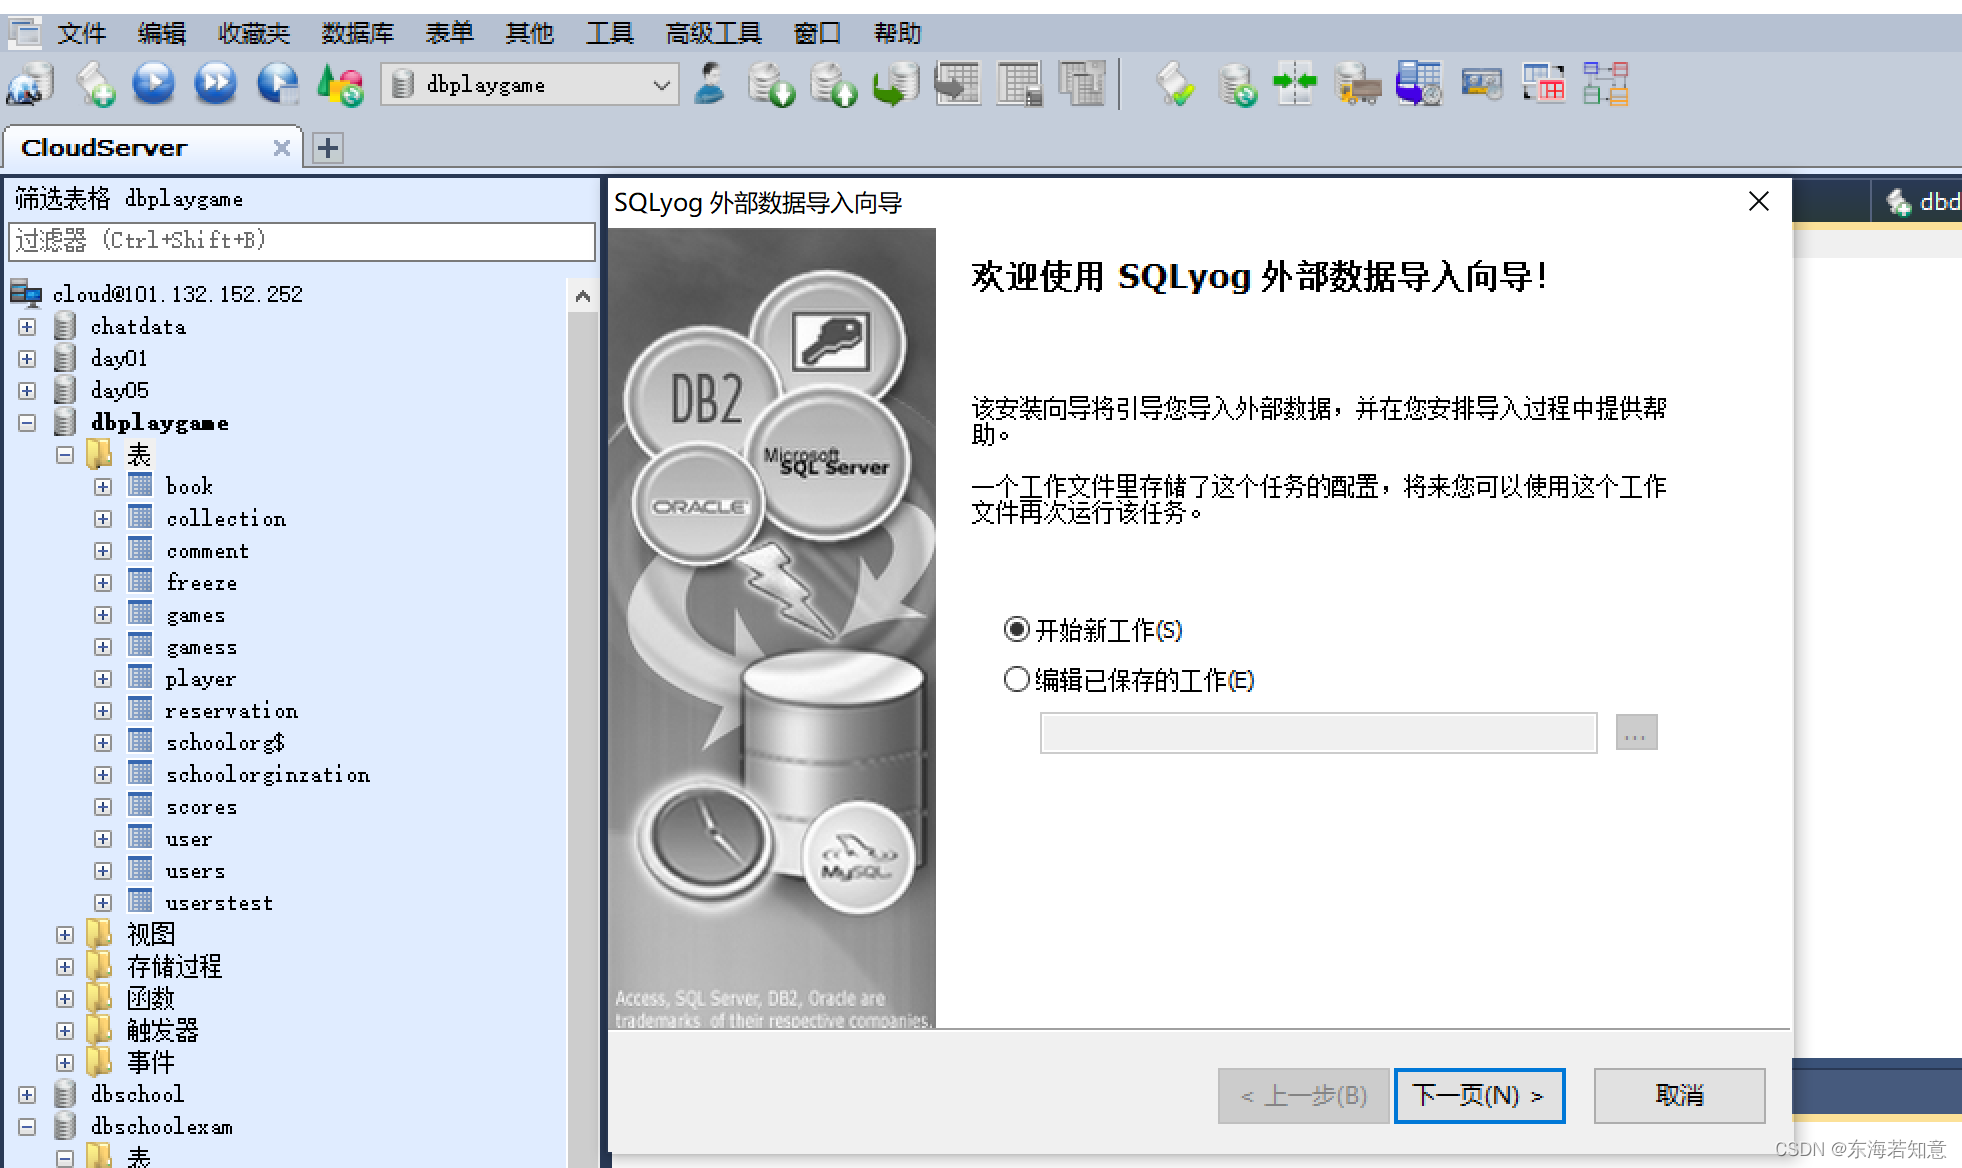Click the execute query play icon
1962x1168 pixels.
click(x=154, y=84)
